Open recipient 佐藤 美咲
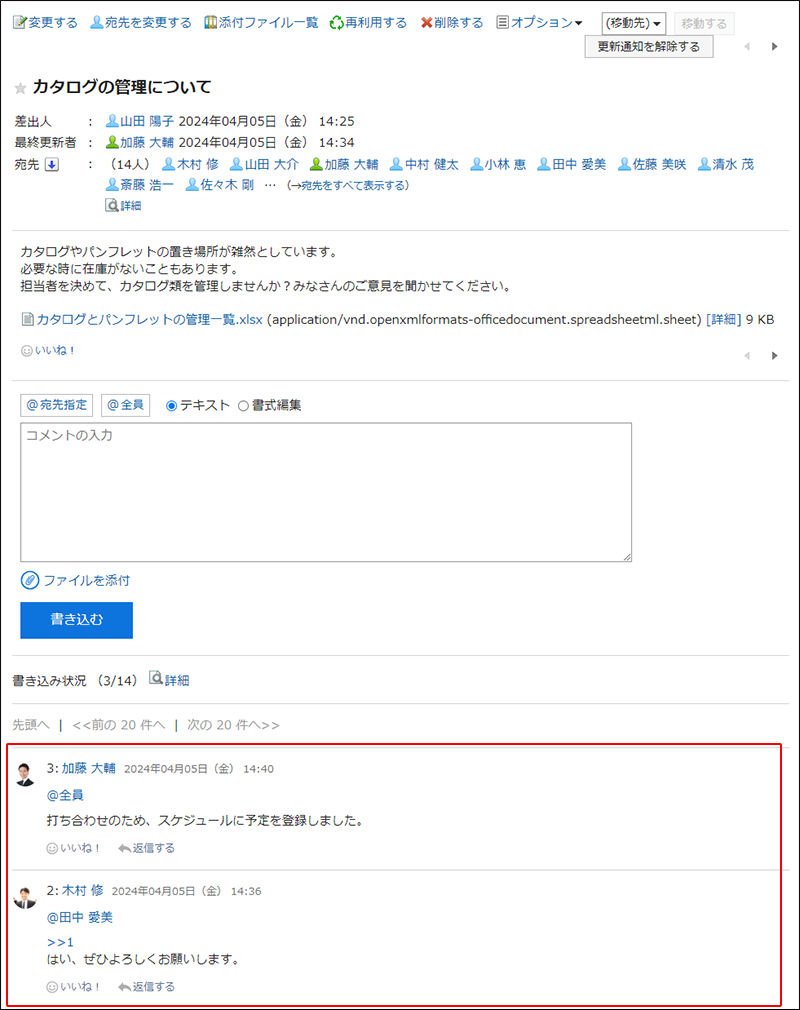This screenshot has width=800, height=1010. click(x=652, y=164)
